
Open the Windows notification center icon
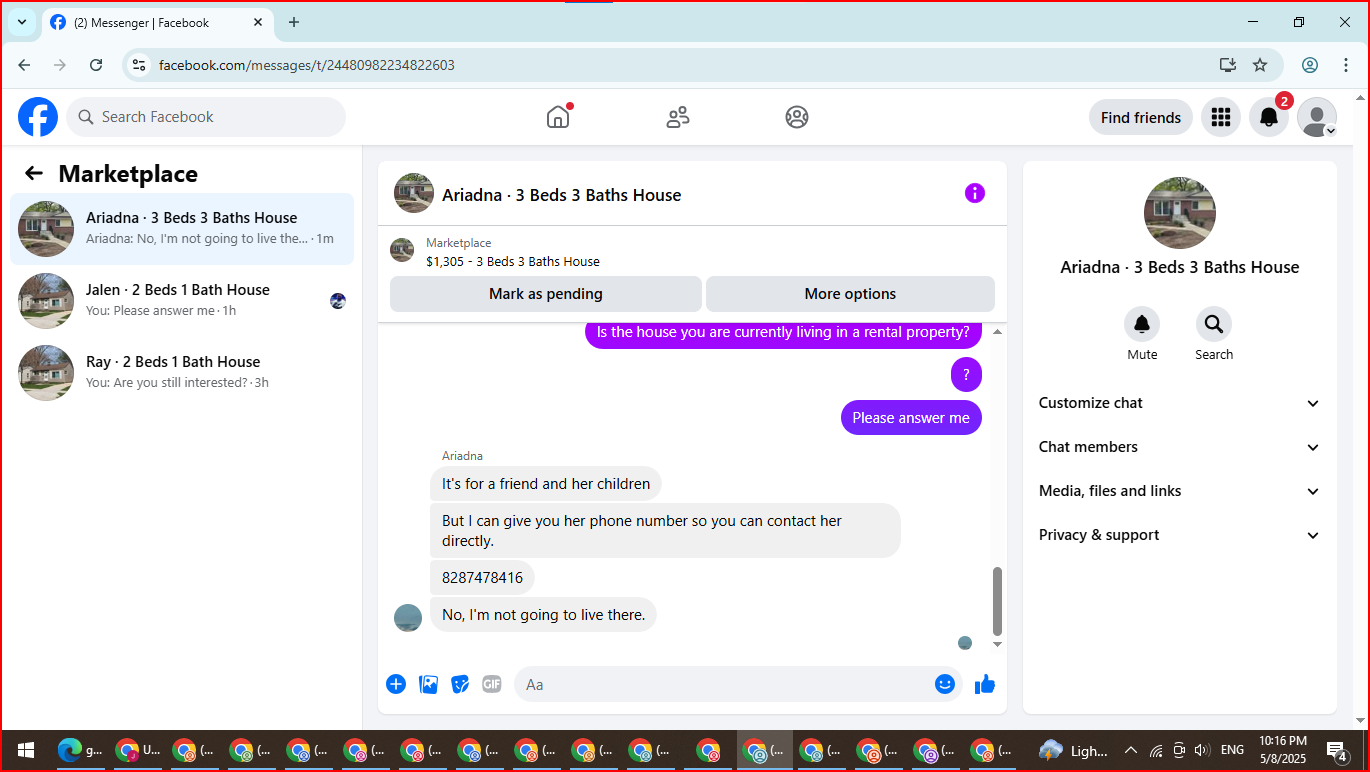tap(1337, 750)
